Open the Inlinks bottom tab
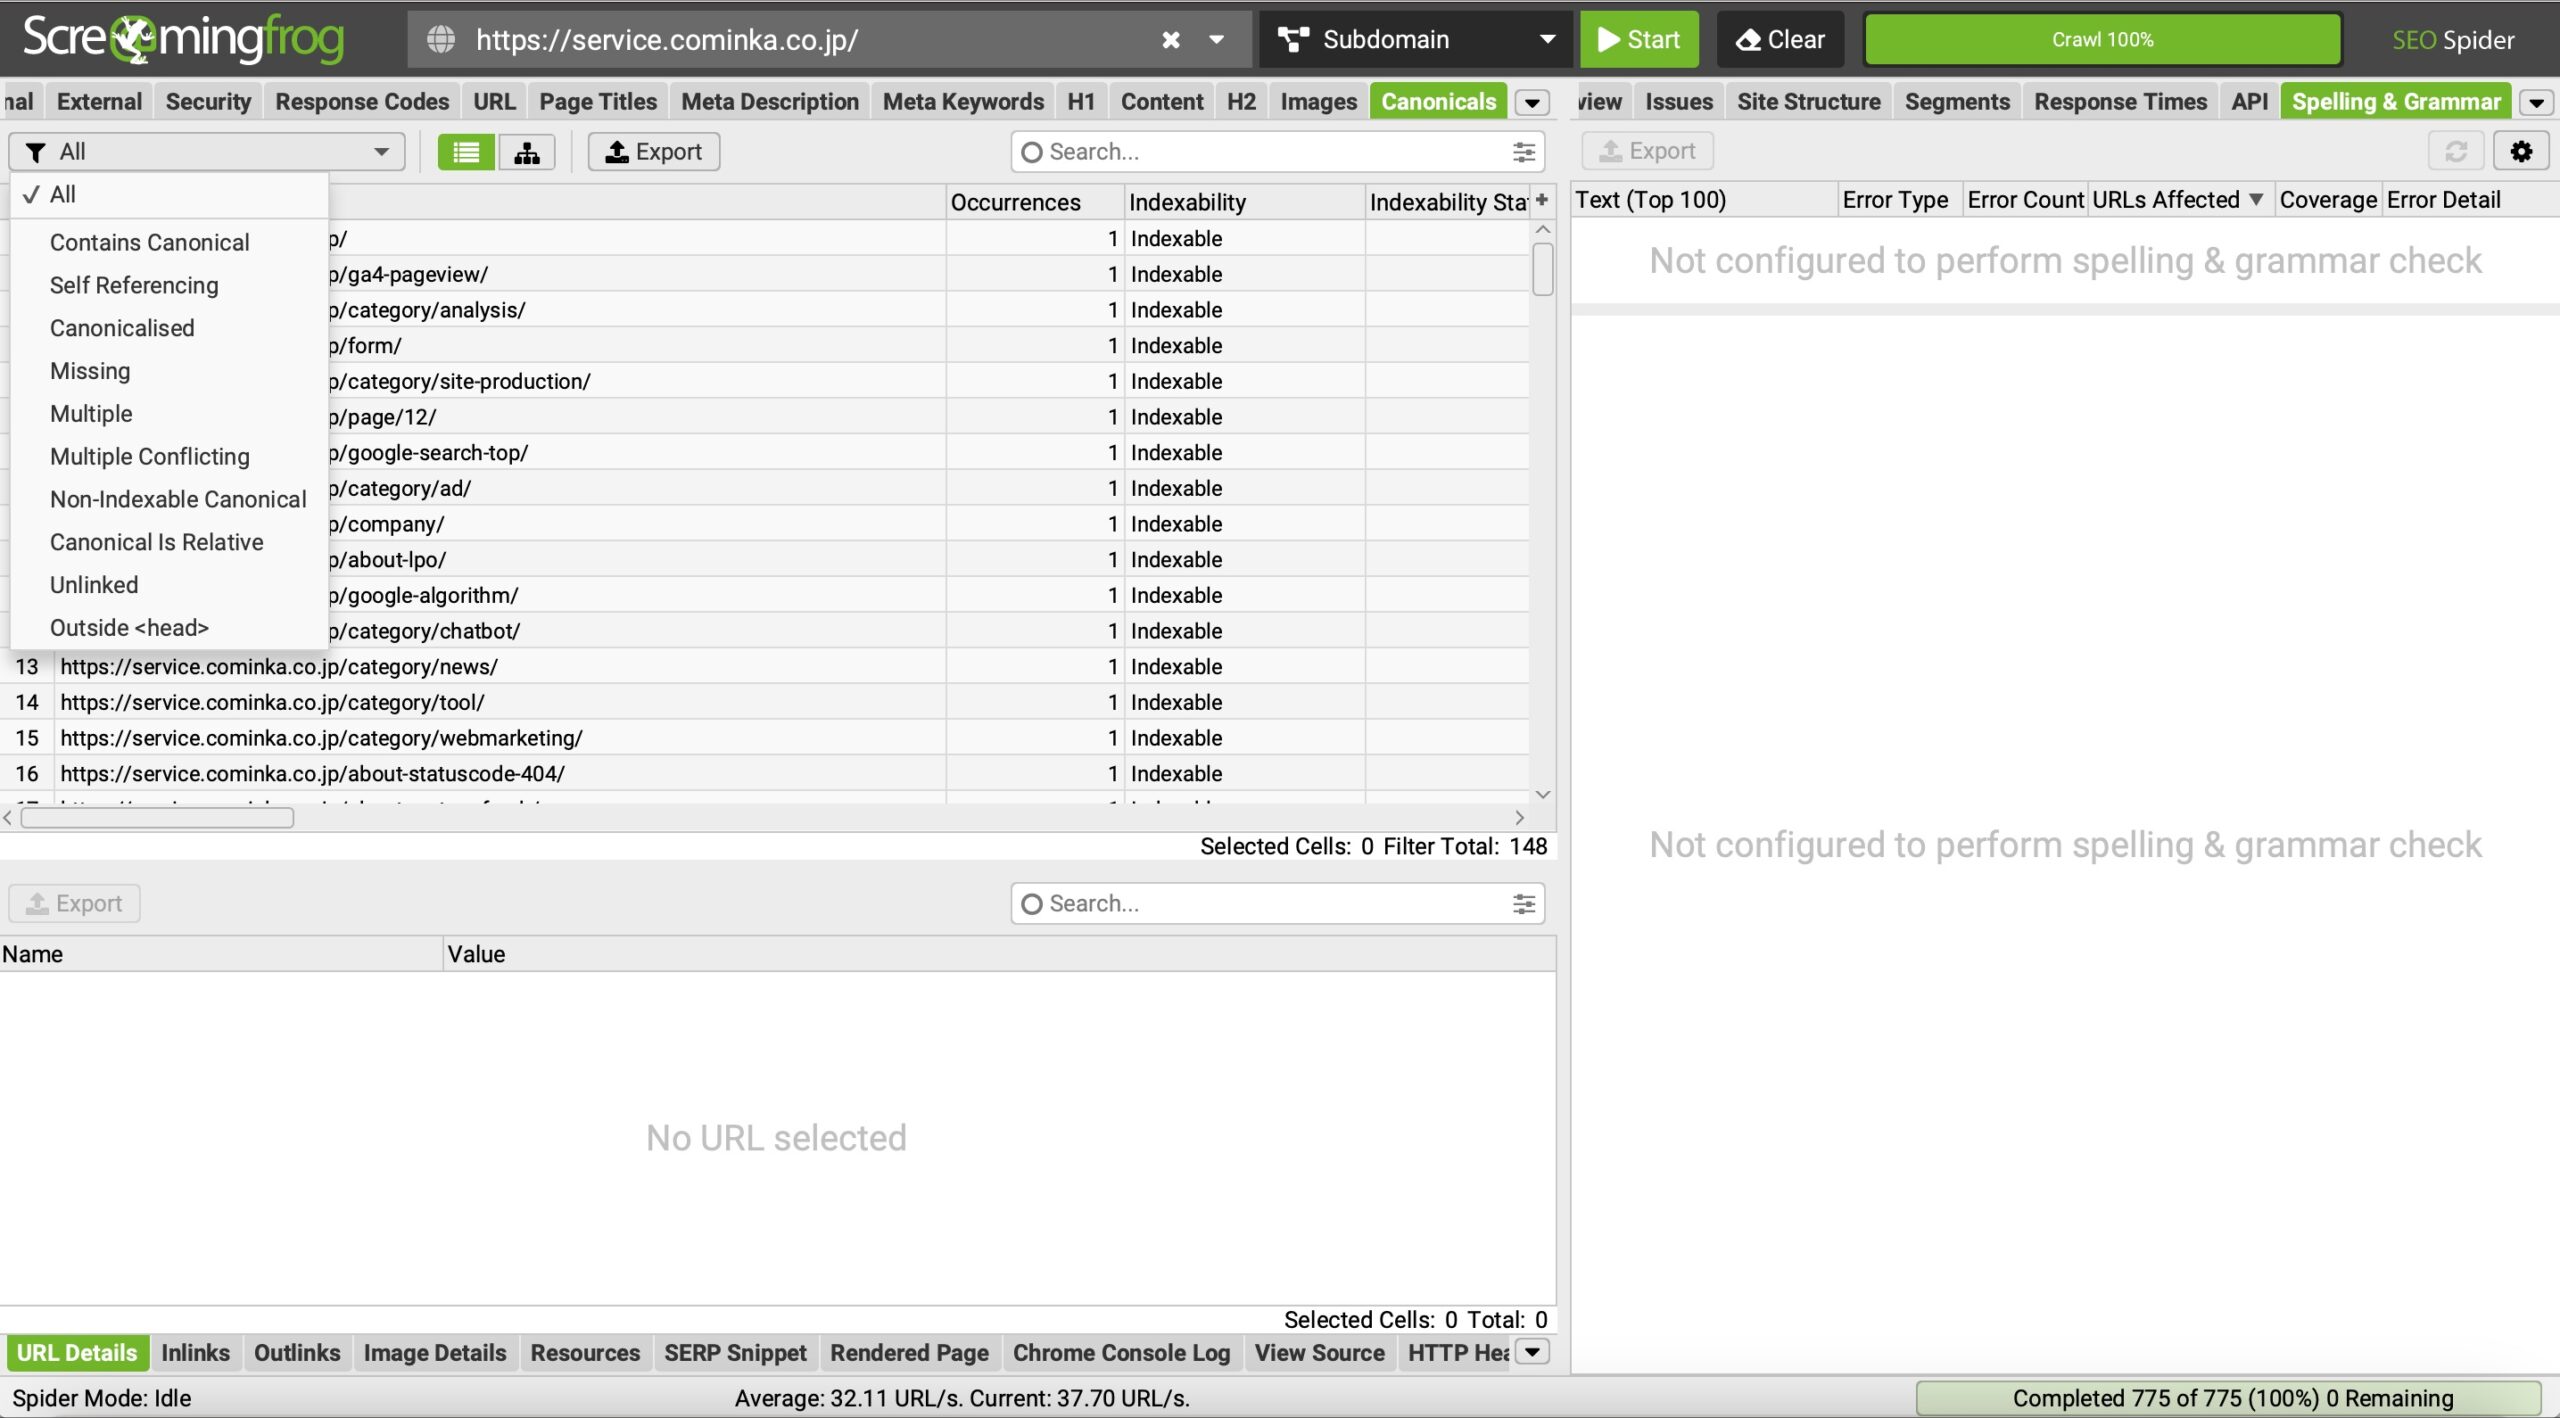2560x1418 pixels. point(195,1353)
